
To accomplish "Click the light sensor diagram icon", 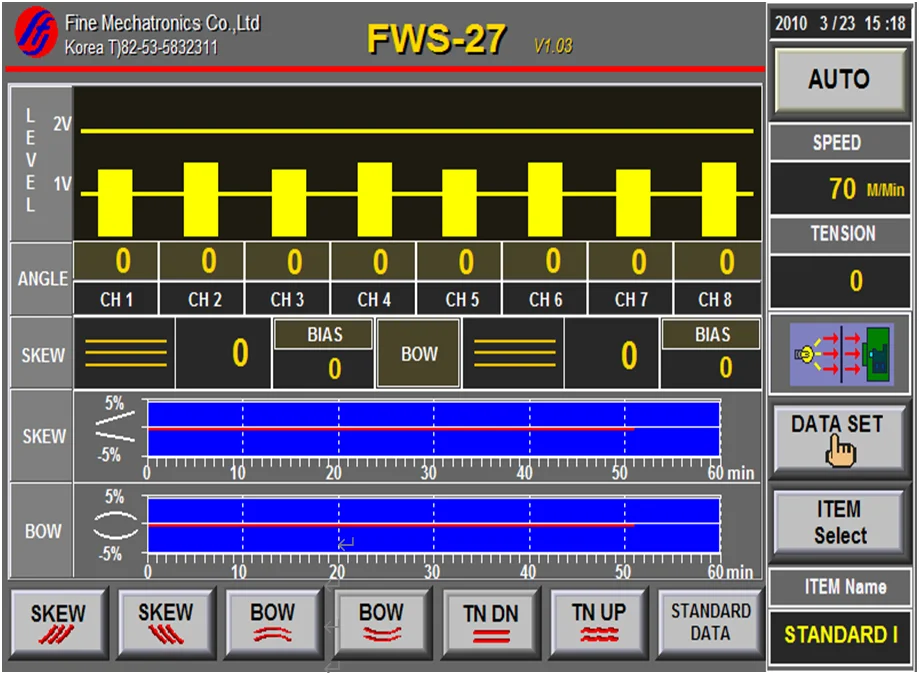I will point(840,354).
